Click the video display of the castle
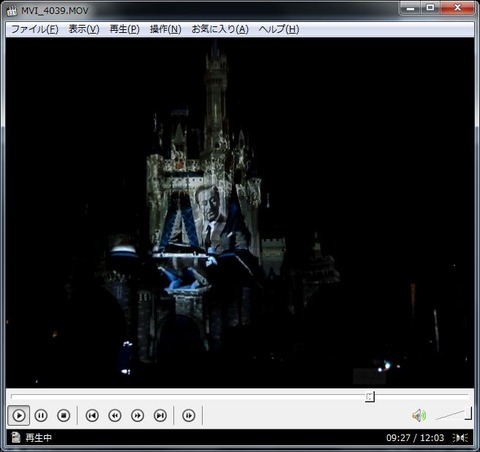 (x=240, y=213)
